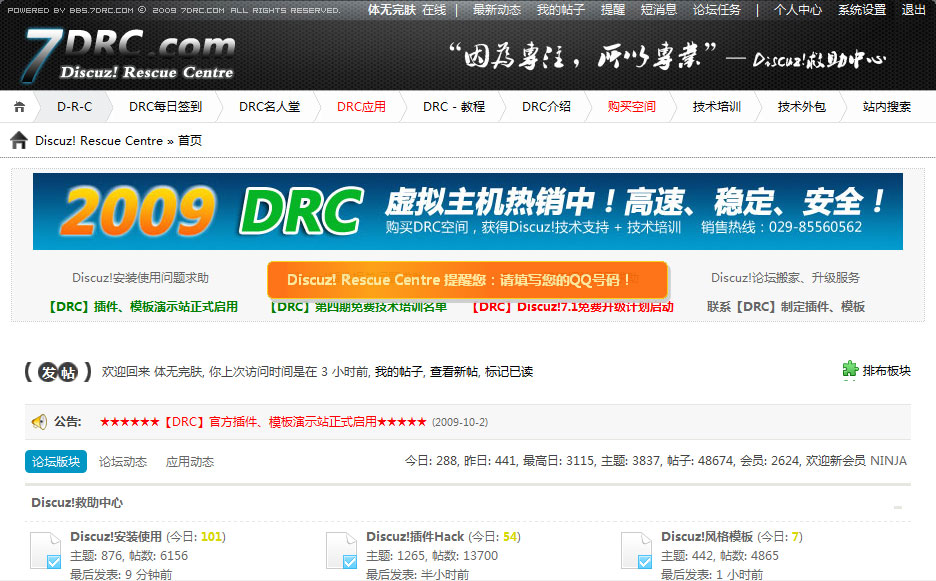Click the 2009 DRC hosting banner
The image size is (936, 581).
(x=468, y=211)
